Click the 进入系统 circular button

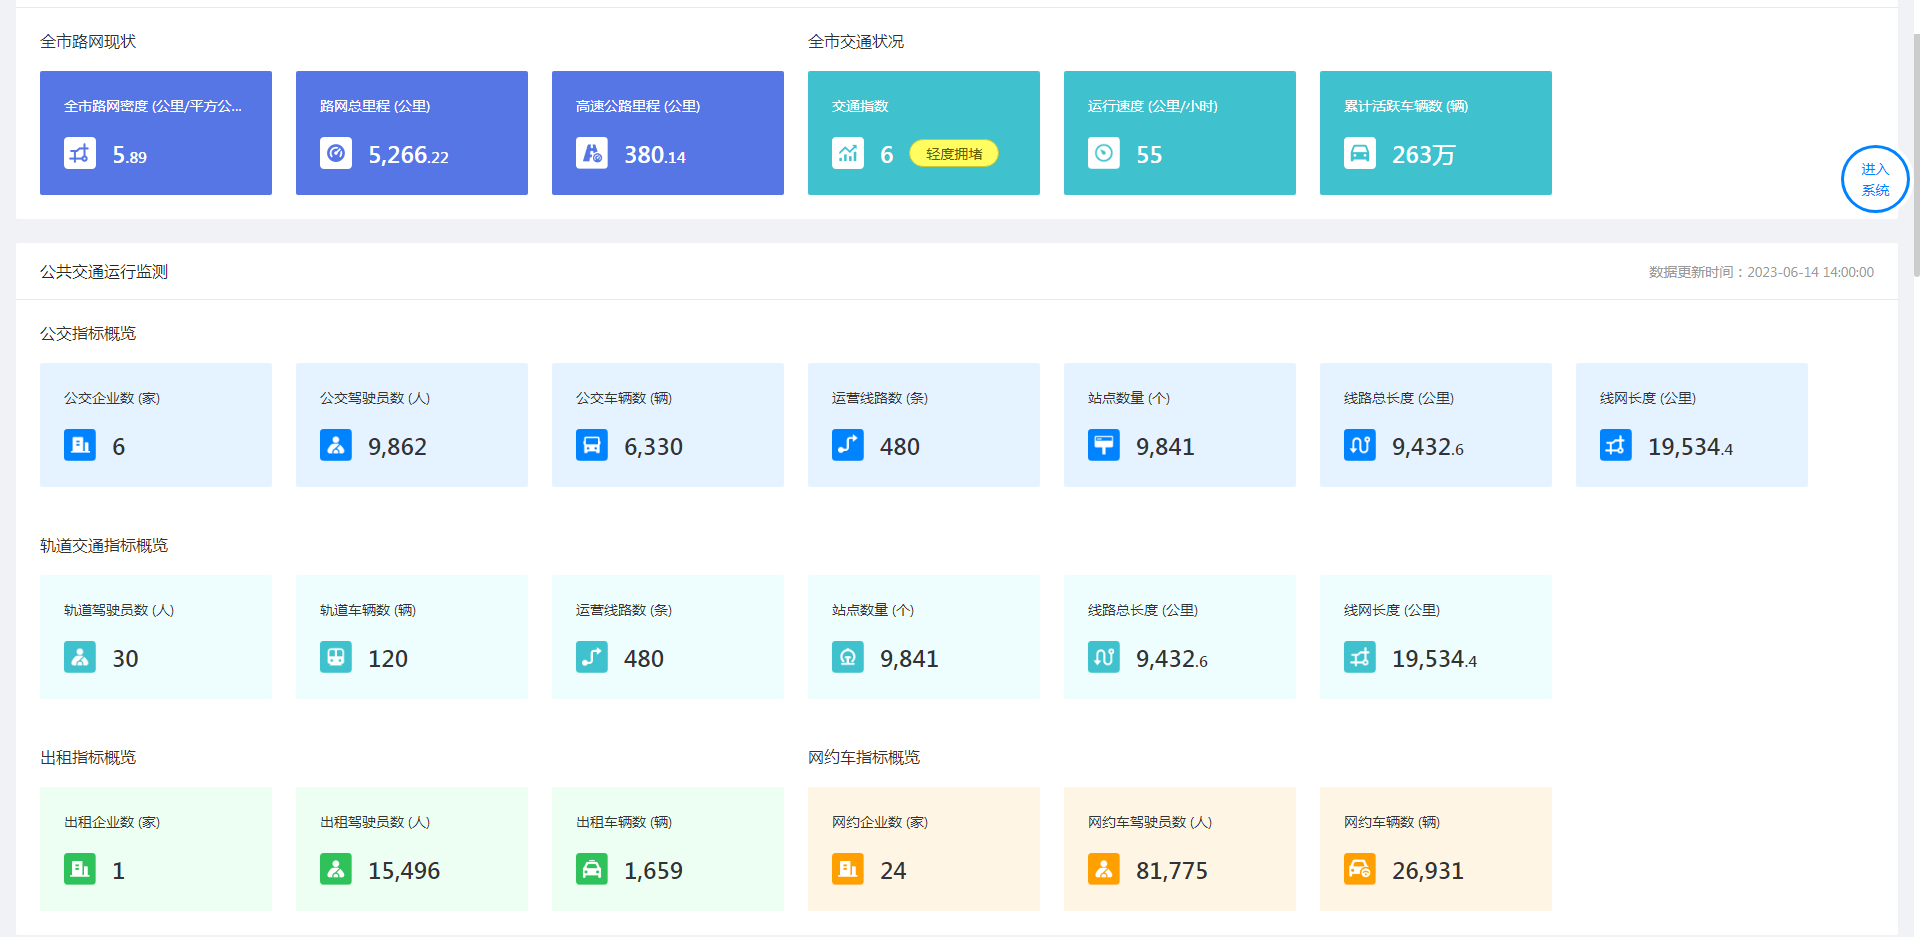[1875, 180]
